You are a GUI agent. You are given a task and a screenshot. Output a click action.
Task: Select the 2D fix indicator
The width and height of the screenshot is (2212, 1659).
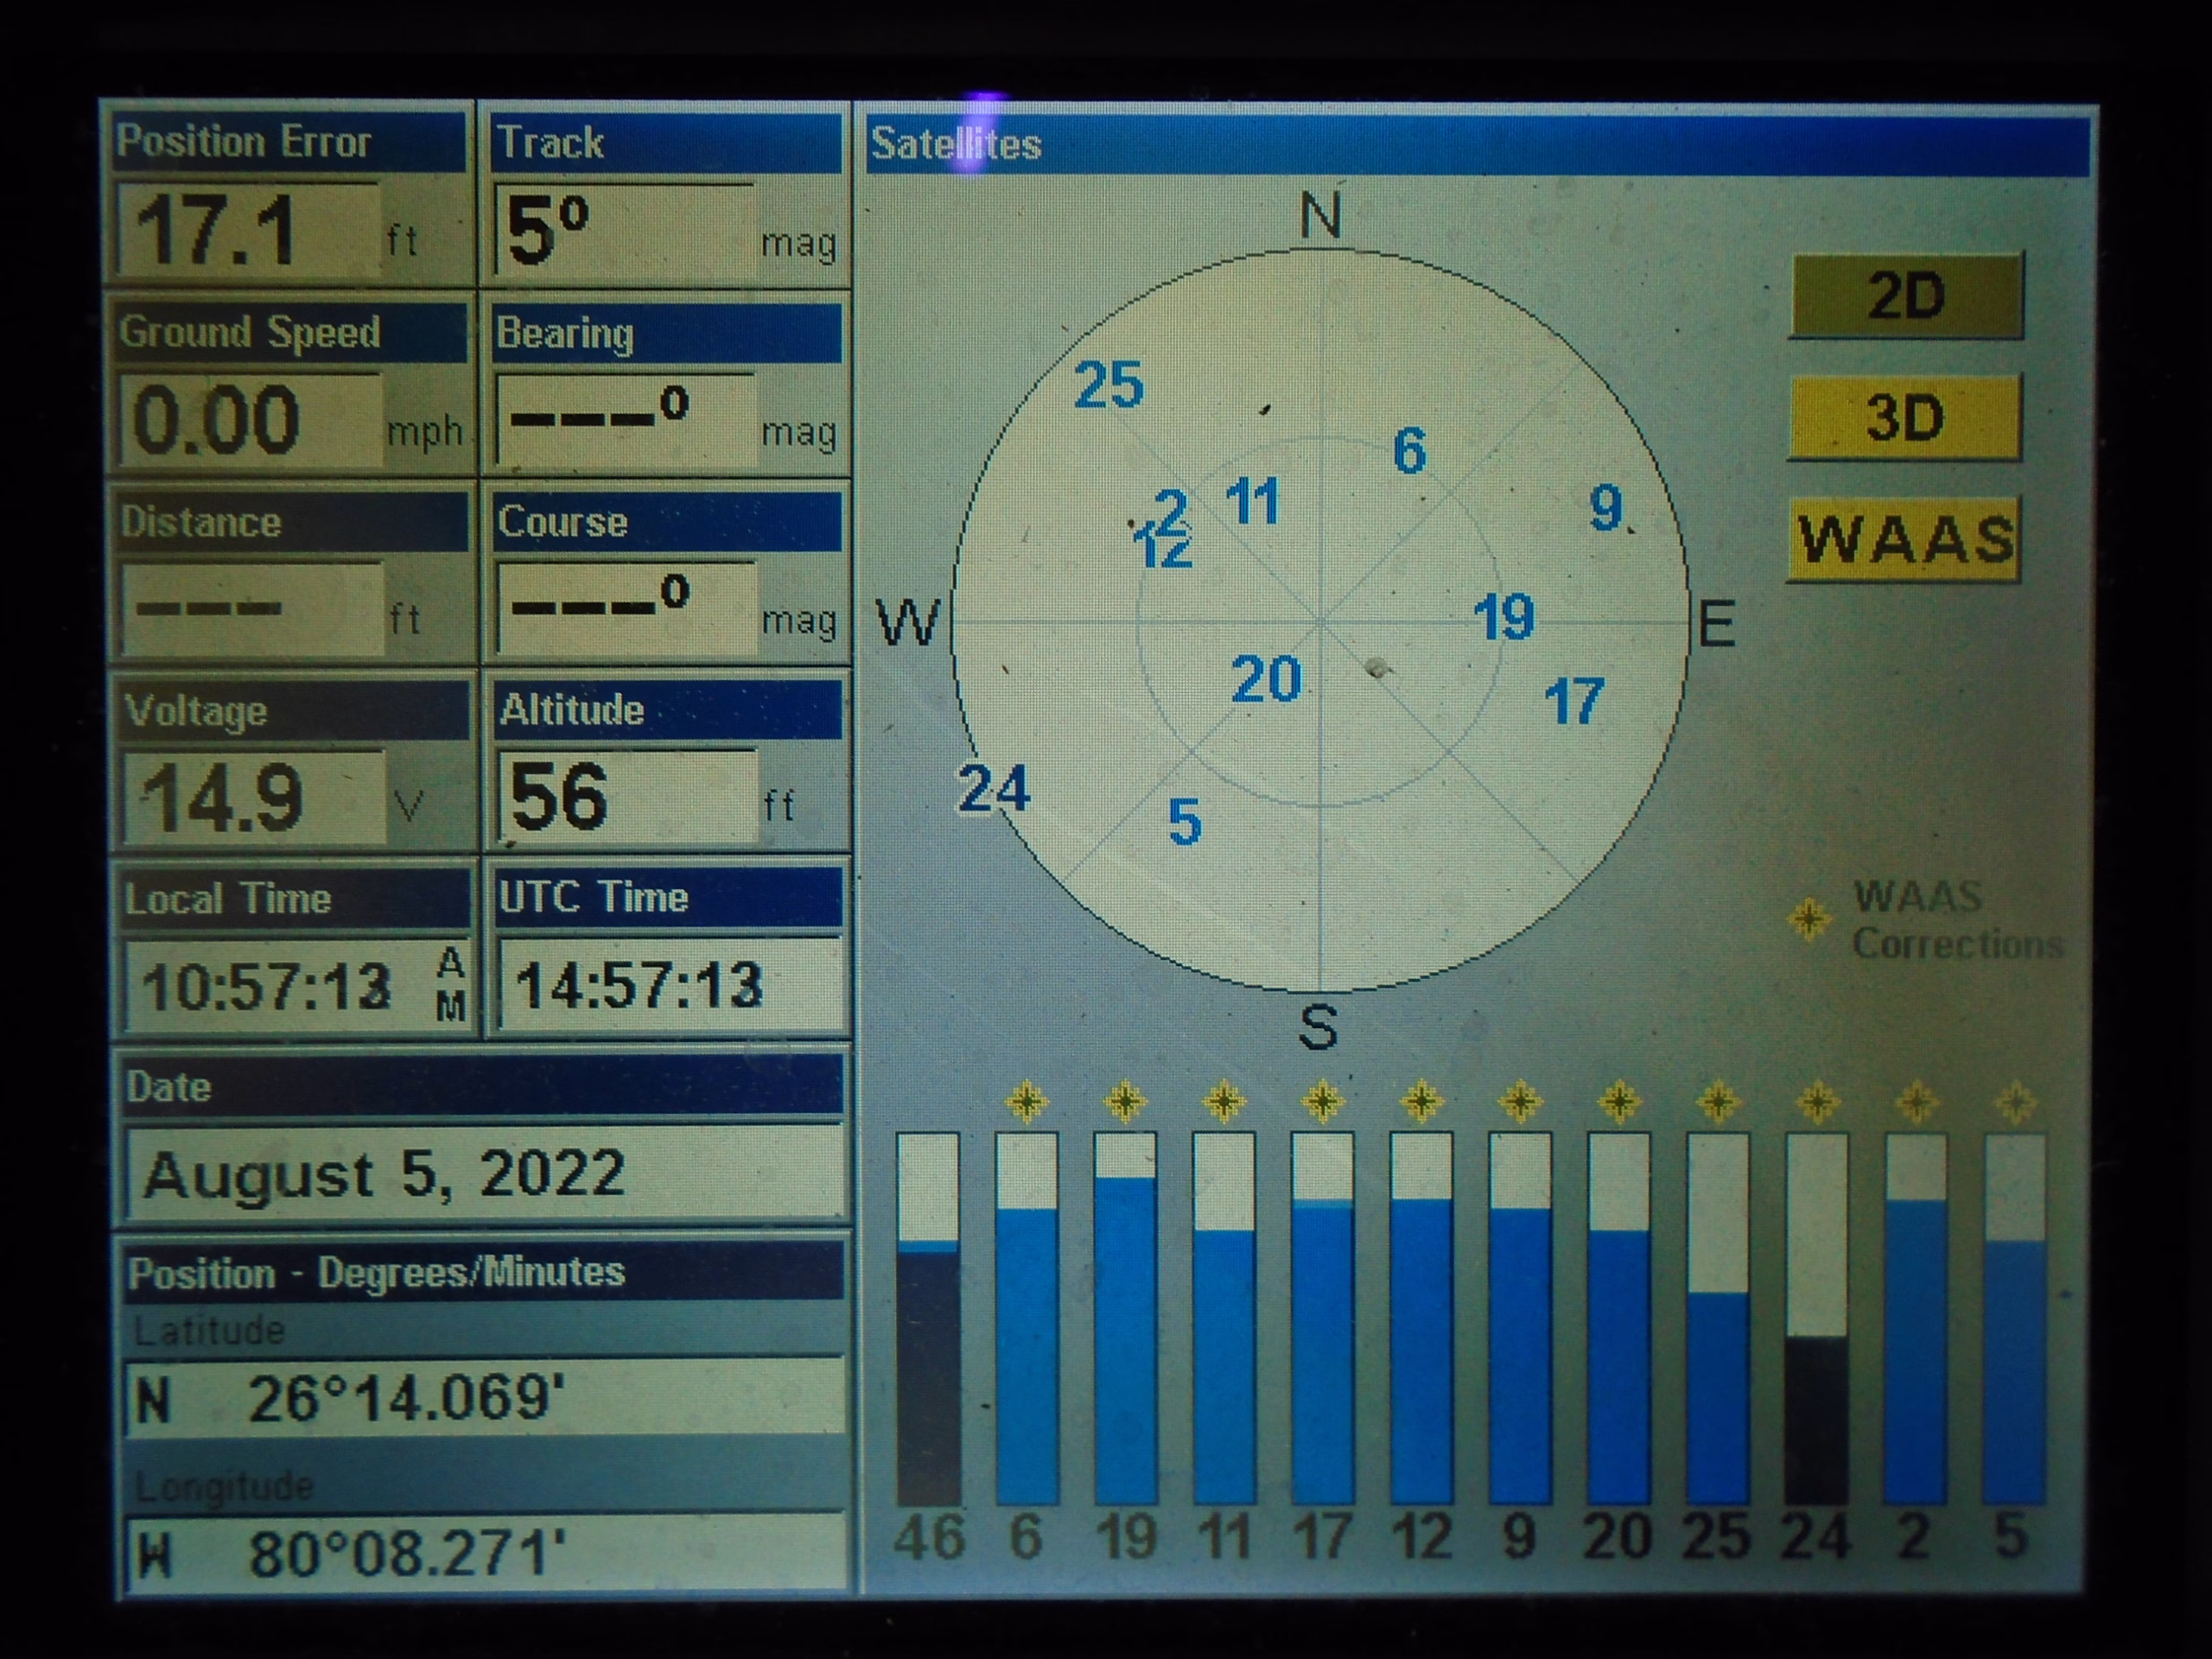tap(1905, 296)
